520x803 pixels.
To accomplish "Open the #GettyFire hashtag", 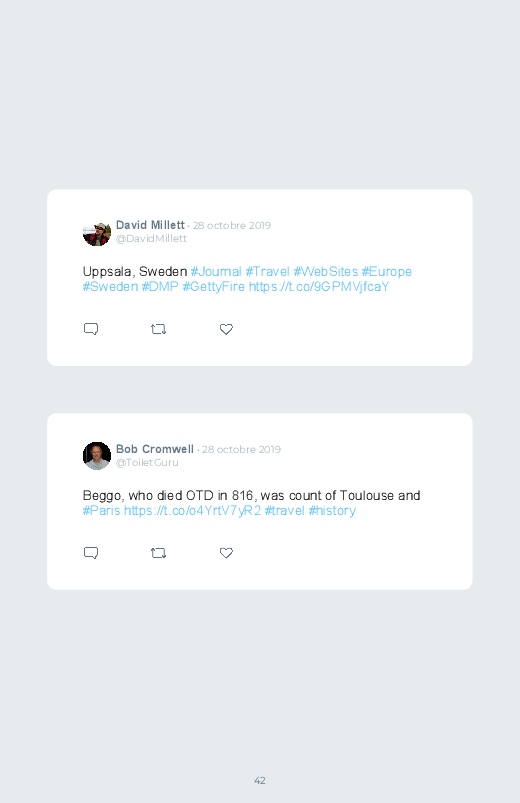I will coord(214,287).
